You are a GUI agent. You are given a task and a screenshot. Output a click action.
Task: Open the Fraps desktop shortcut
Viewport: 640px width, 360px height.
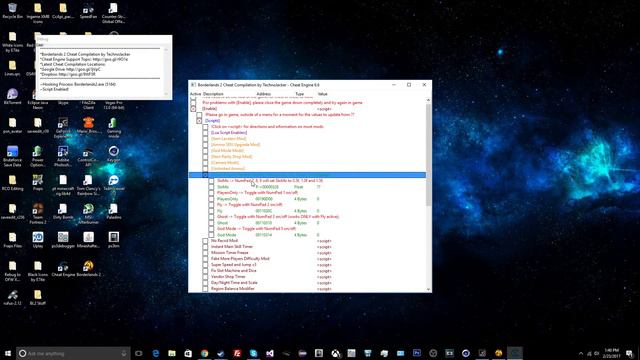pos(38,183)
